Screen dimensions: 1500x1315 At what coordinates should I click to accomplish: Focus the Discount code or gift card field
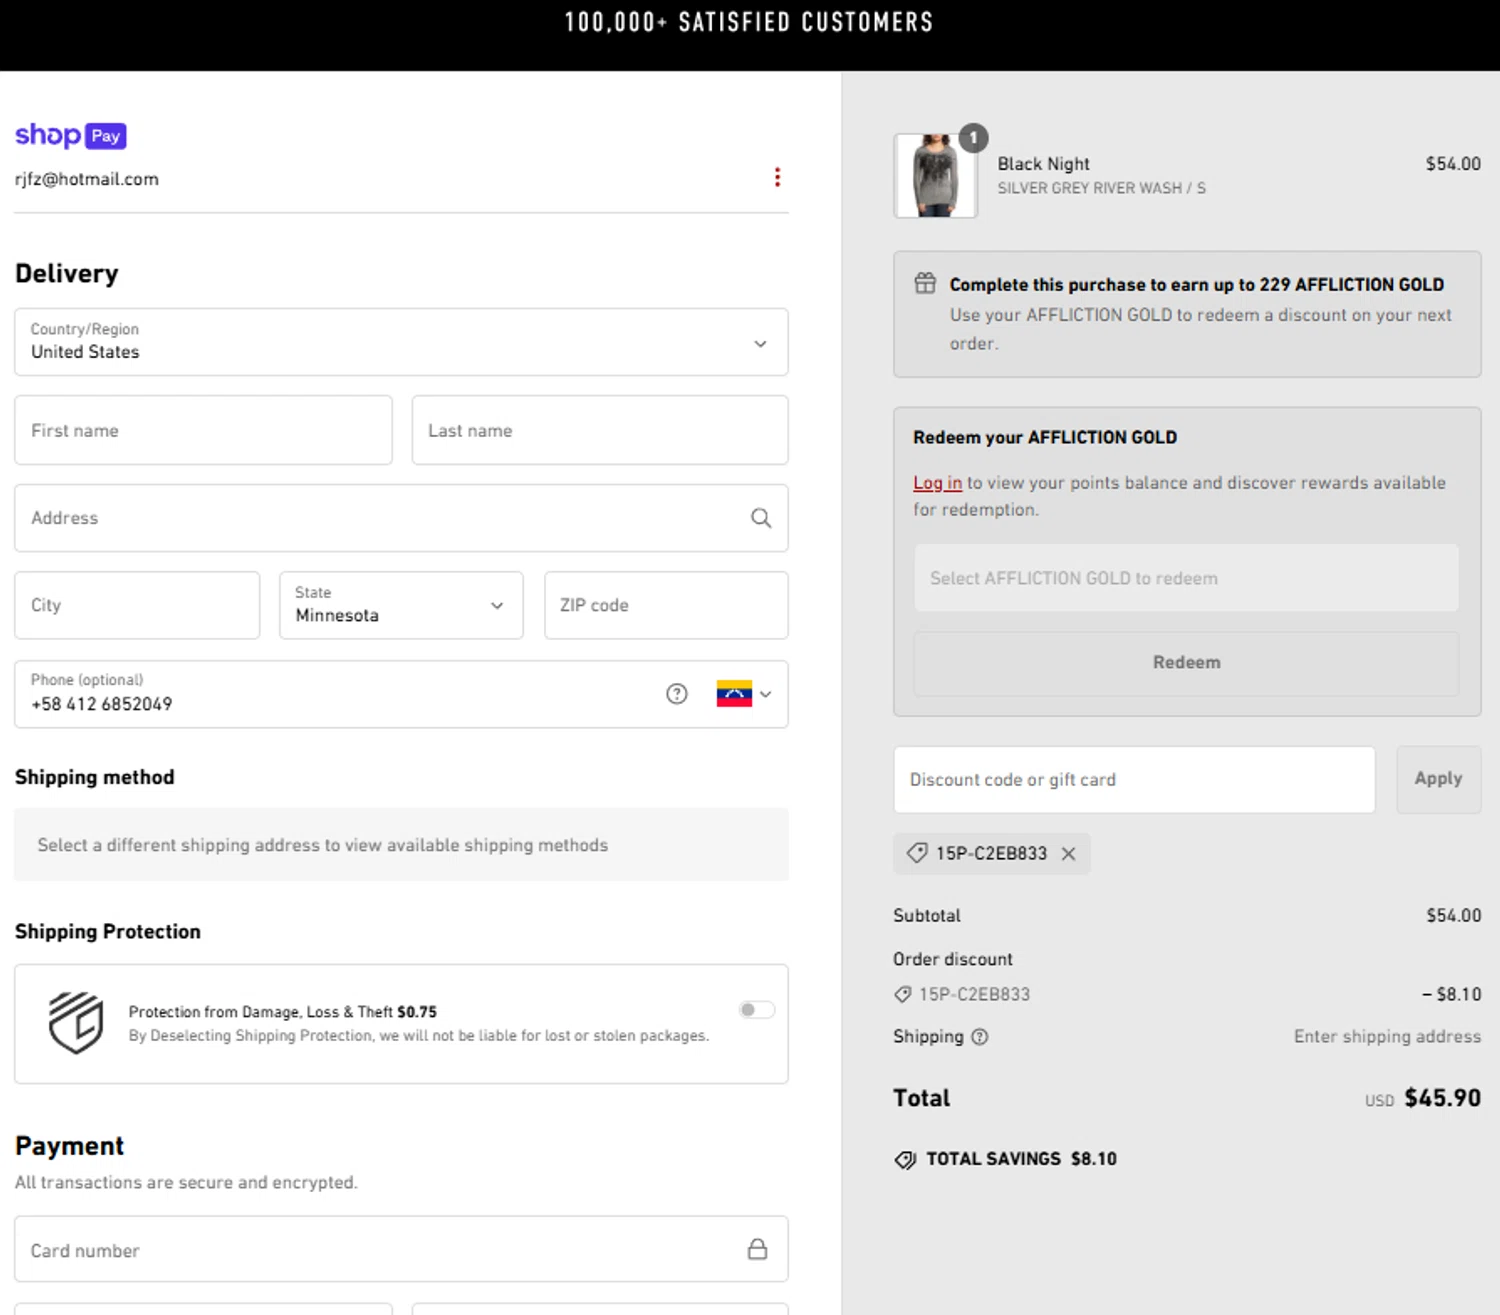1134,779
